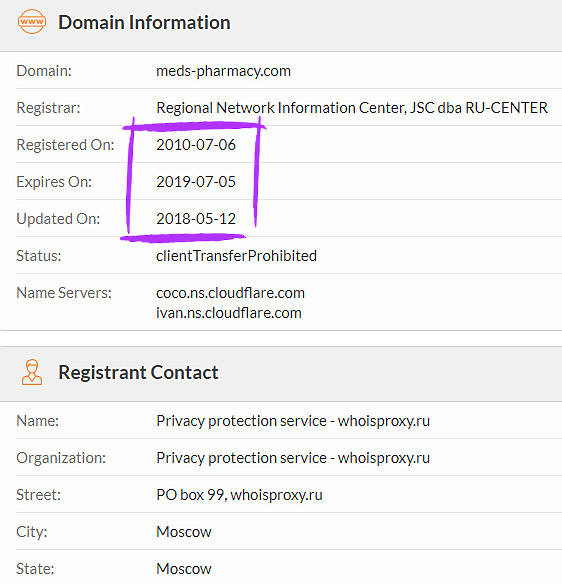Select the registered date 2010-07-06
This screenshot has height=584, width=562.
tap(196, 145)
